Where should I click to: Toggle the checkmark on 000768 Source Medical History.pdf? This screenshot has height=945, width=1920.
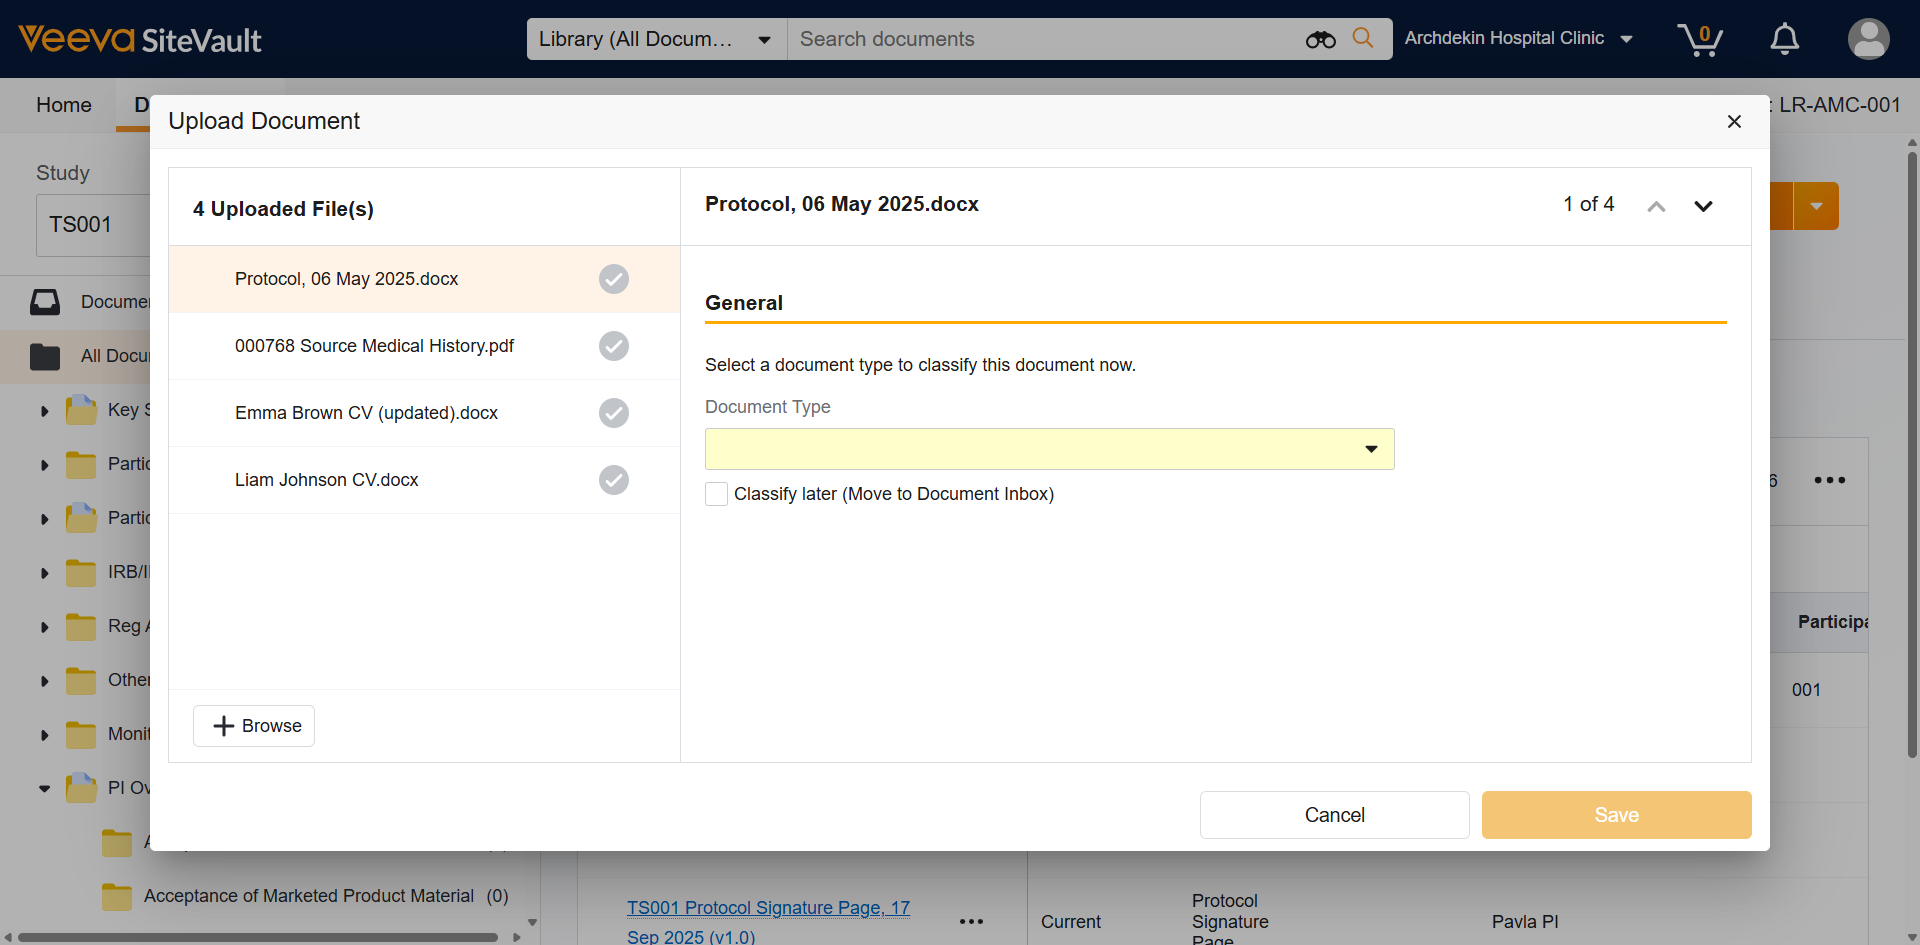(x=613, y=346)
